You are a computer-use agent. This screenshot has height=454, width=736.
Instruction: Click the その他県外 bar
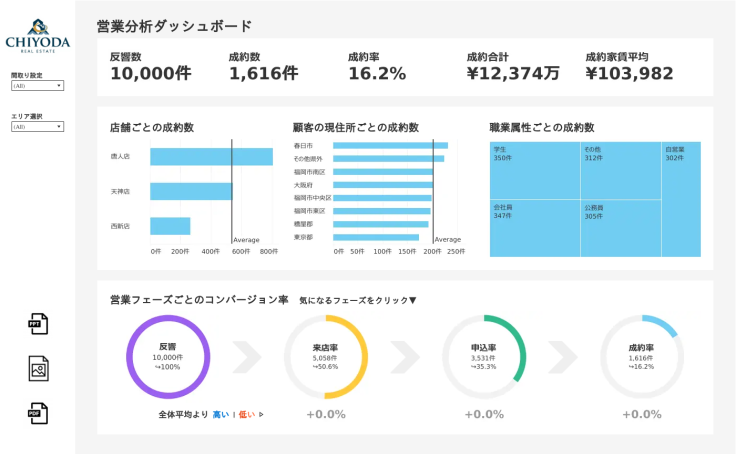pos(388,159)
